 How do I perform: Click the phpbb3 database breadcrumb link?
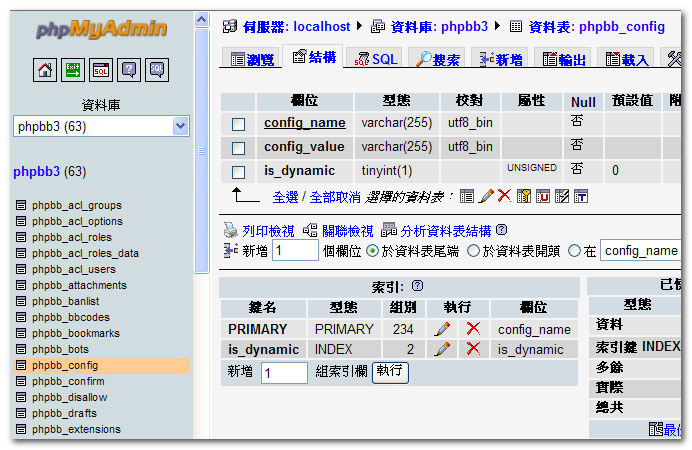[x=439, y=26]
